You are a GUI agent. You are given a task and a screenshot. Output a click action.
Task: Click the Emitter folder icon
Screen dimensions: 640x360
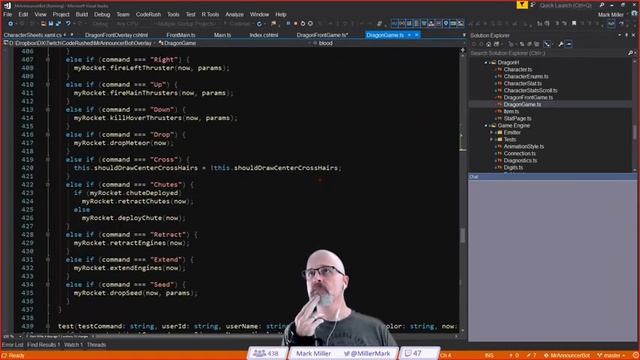click(x=500, y=133)
